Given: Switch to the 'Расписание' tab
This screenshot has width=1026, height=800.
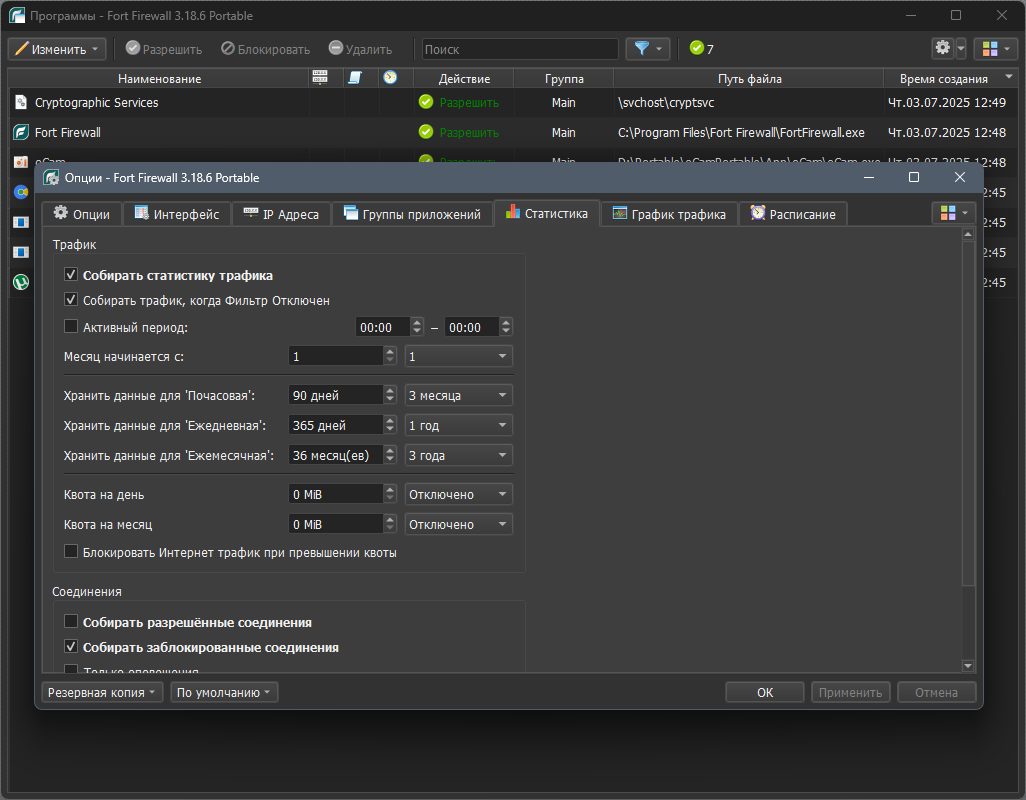Looking at the screenshot, I should [x=793, y=214].
